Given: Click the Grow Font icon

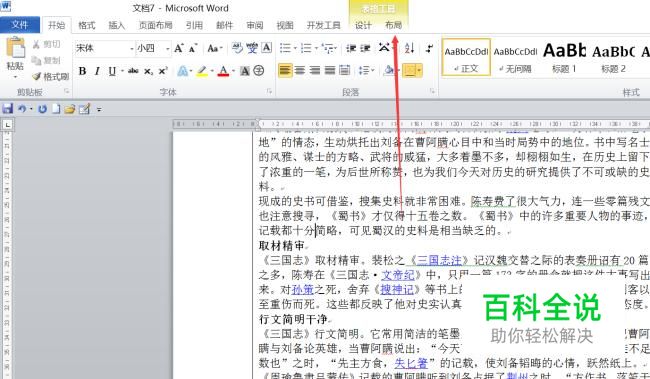Looking at the screenshot, I should [179, 48].
